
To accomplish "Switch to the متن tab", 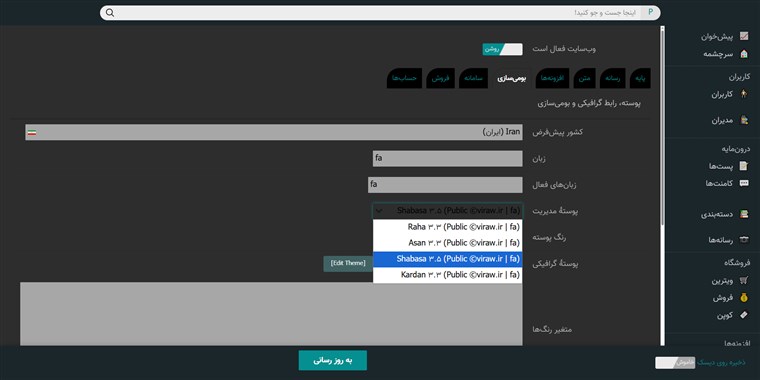I will 585,79.
